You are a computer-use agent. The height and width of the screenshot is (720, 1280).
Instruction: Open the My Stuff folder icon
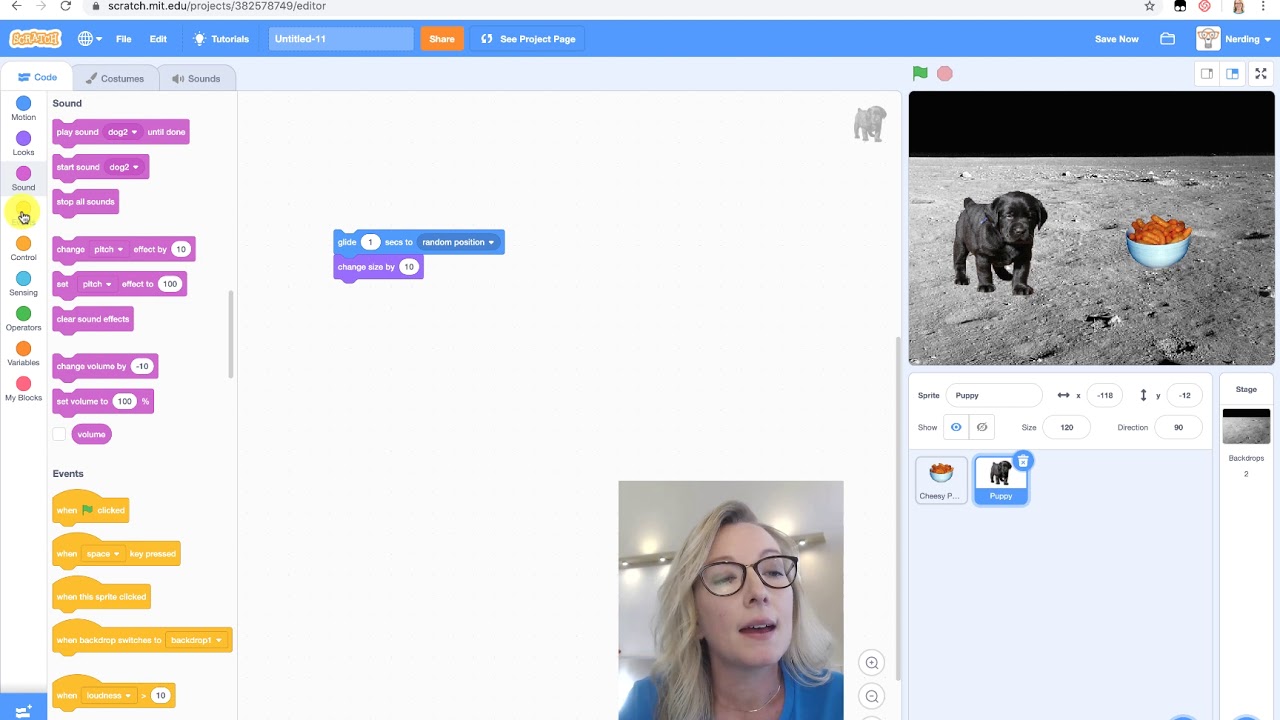(1167, 39)
